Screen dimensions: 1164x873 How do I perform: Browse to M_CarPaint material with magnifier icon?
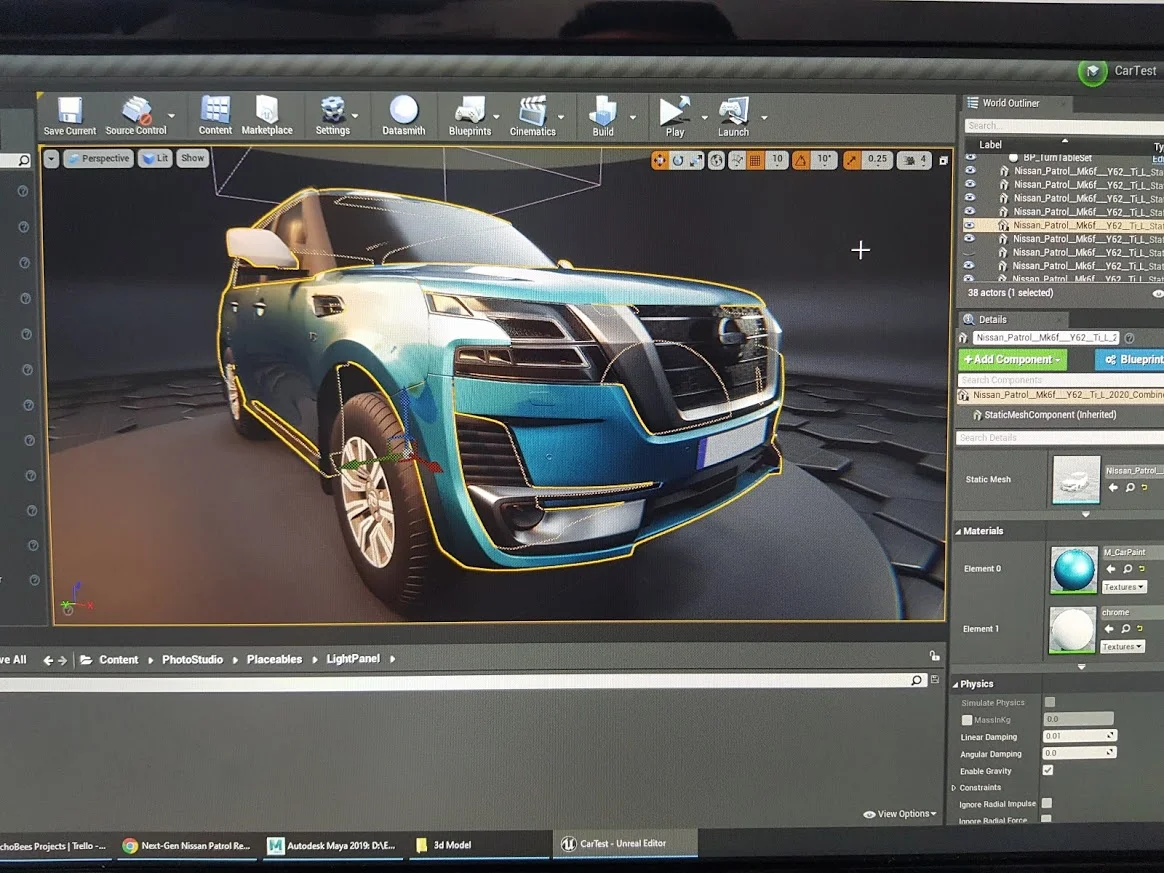1128,569
